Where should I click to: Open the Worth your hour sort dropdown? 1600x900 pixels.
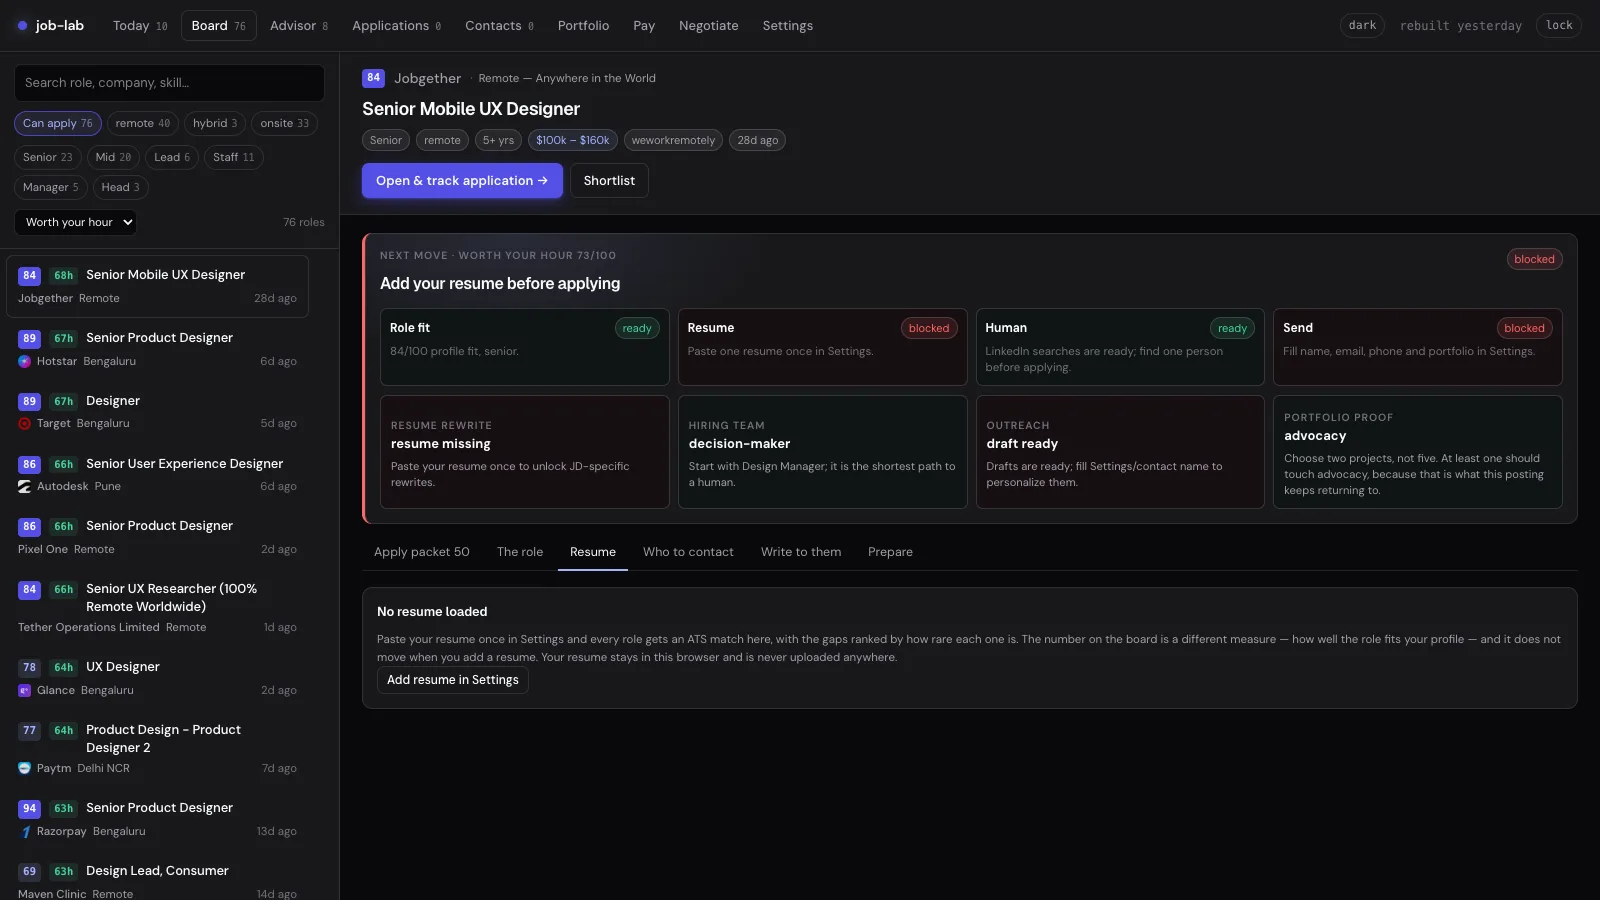tap(75, 222)
